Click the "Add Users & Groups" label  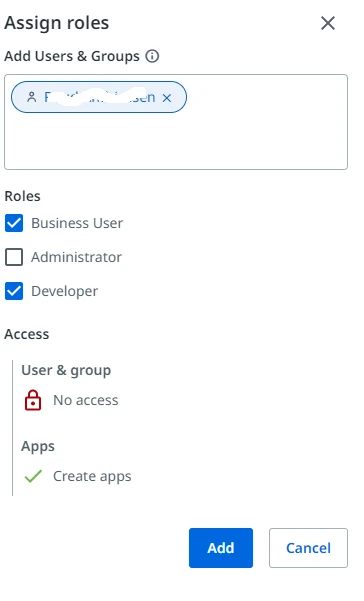pos(72,56)
